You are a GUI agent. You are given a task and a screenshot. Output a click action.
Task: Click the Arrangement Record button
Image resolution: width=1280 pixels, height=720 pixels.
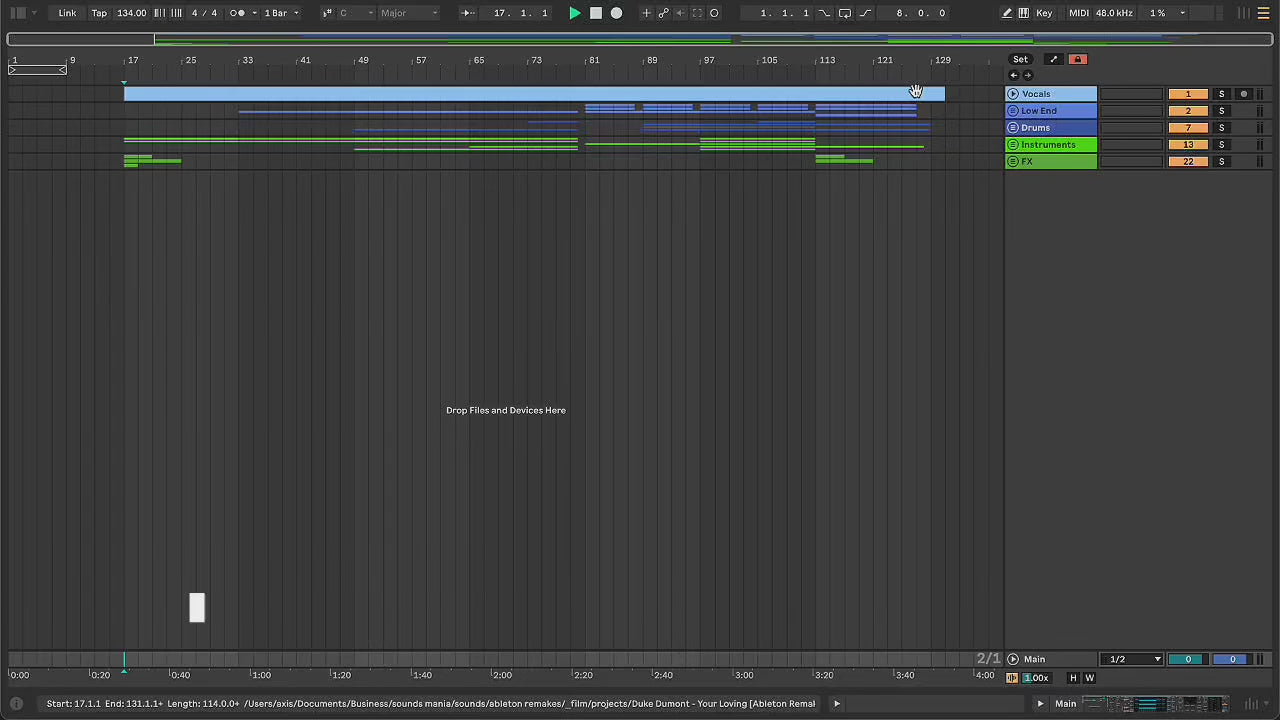click(616, 13)
